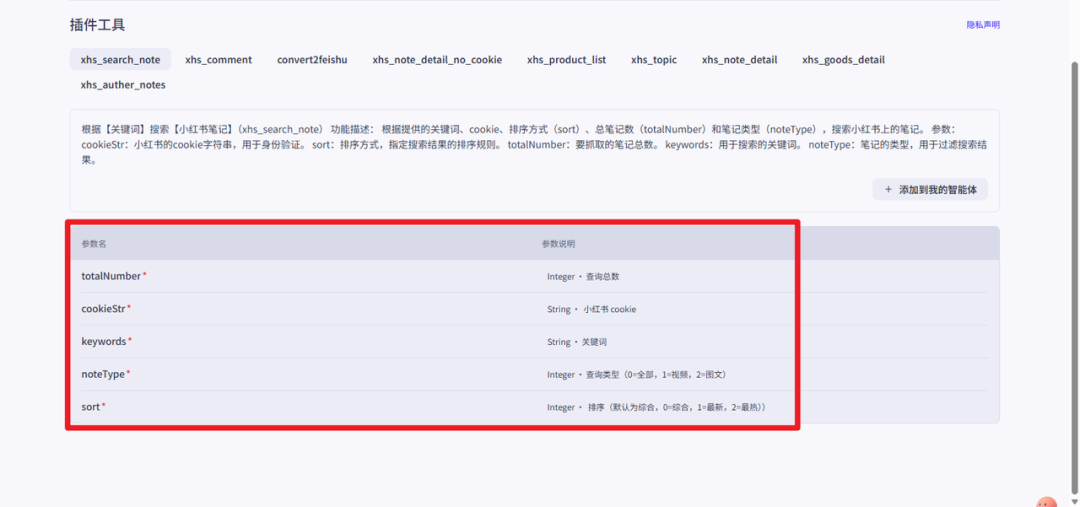
Task: Click the vertical page scrollbar thumb
Action: (1074, 276)
